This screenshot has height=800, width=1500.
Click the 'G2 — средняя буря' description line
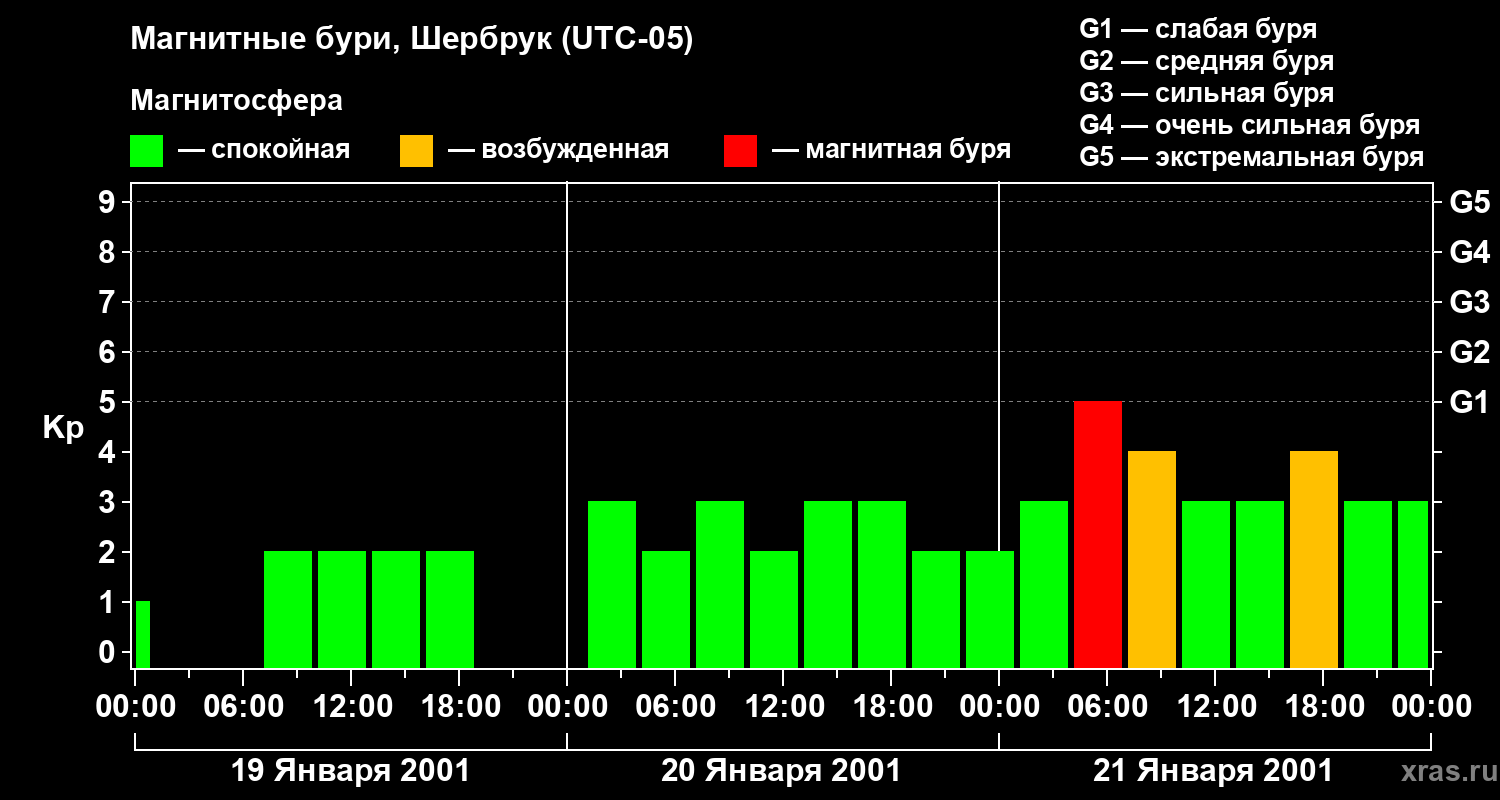(1206, 61)
